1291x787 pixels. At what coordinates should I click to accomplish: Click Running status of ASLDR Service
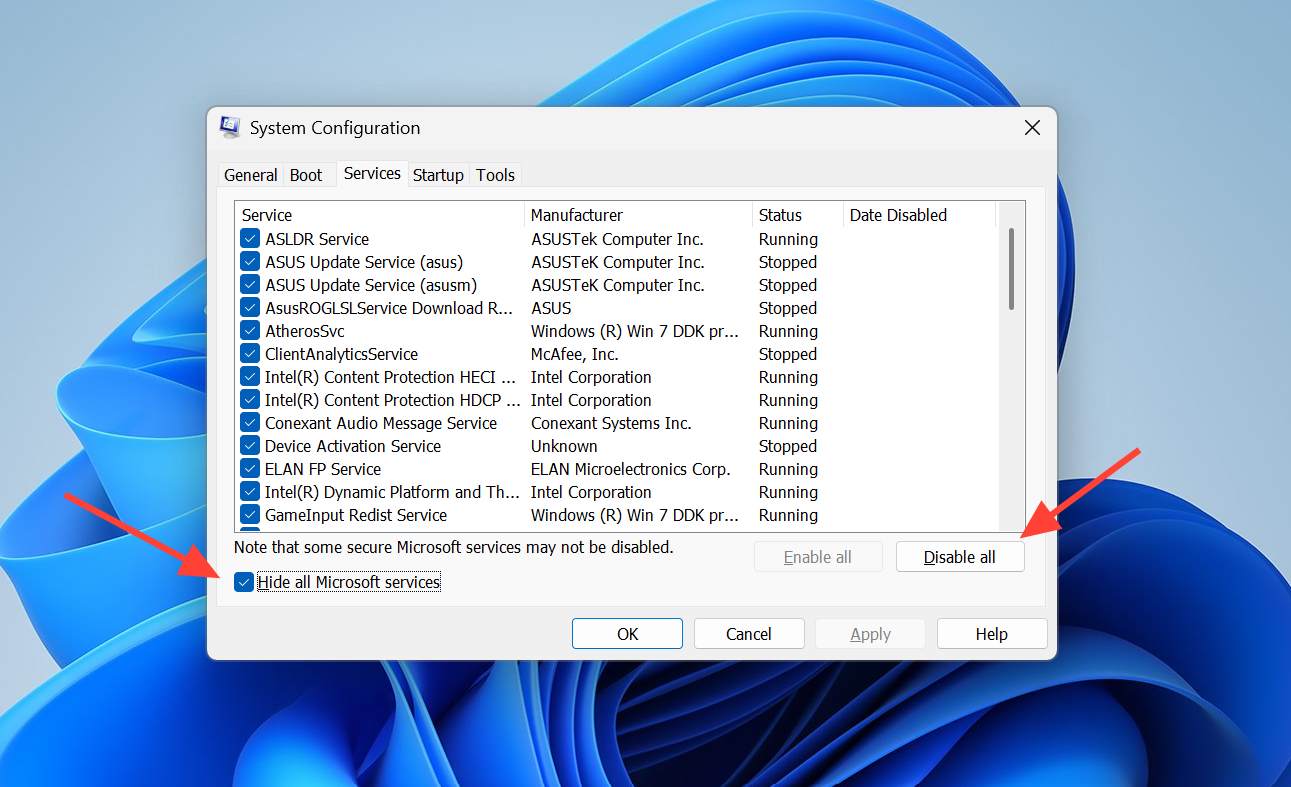click(x=788, y=239)
